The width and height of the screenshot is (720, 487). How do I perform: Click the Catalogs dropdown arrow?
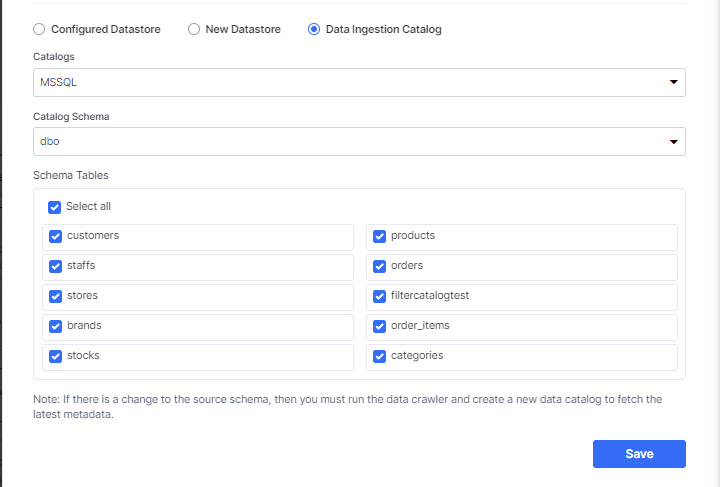(673, 82)
